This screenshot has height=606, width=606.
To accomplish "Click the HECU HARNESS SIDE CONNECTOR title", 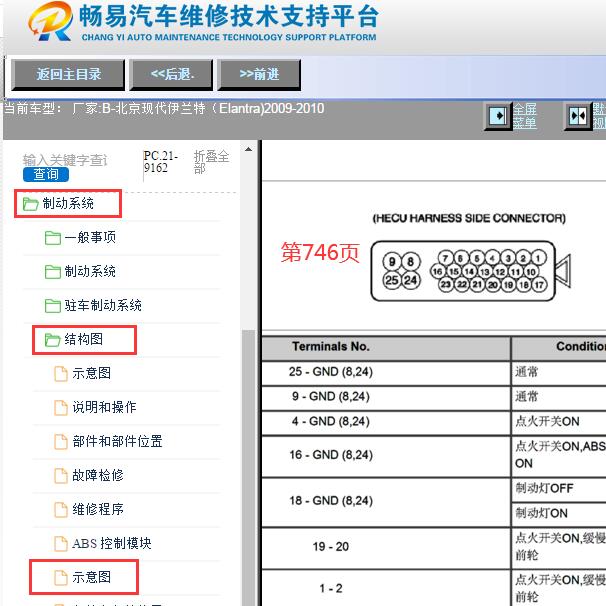I will tap(469, 218).
